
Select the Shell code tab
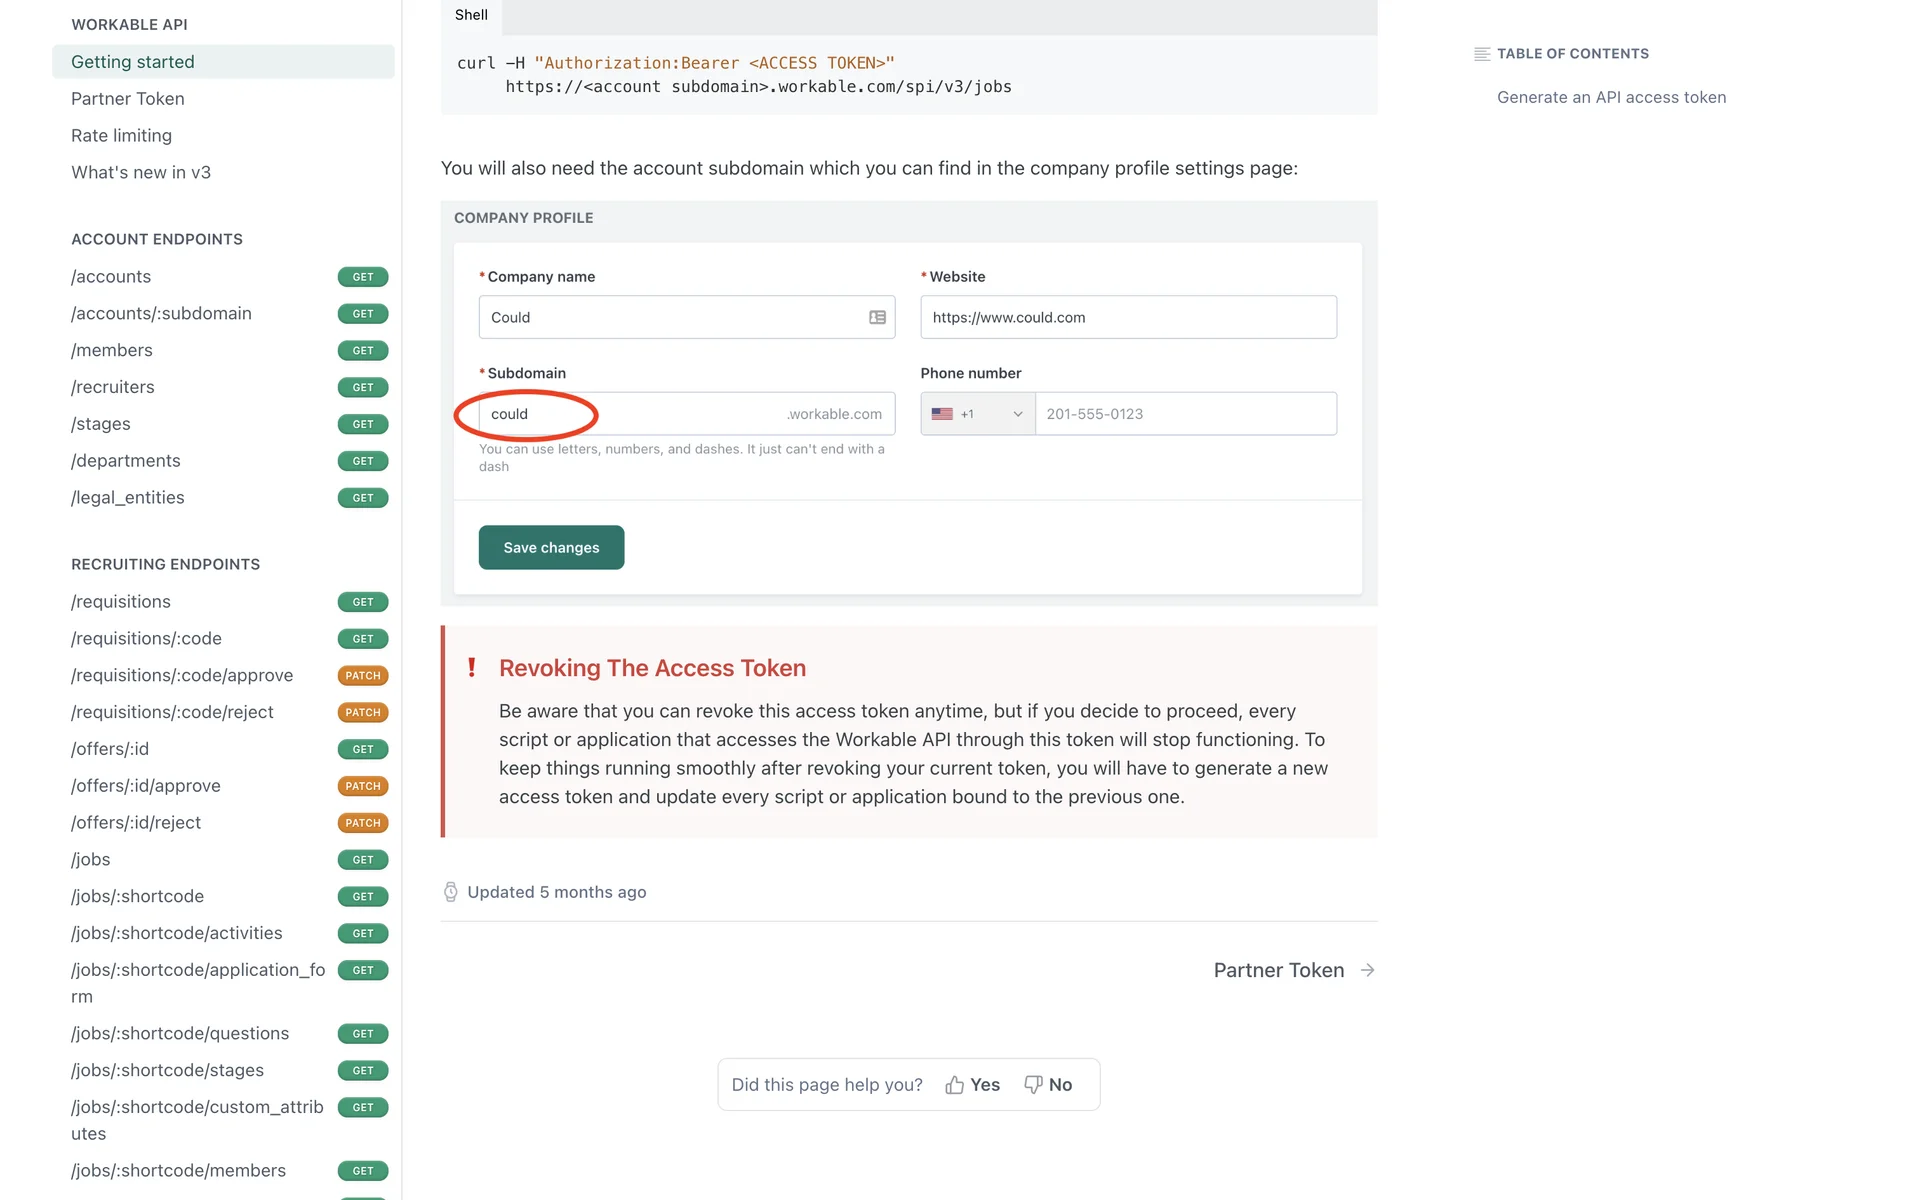471,15
